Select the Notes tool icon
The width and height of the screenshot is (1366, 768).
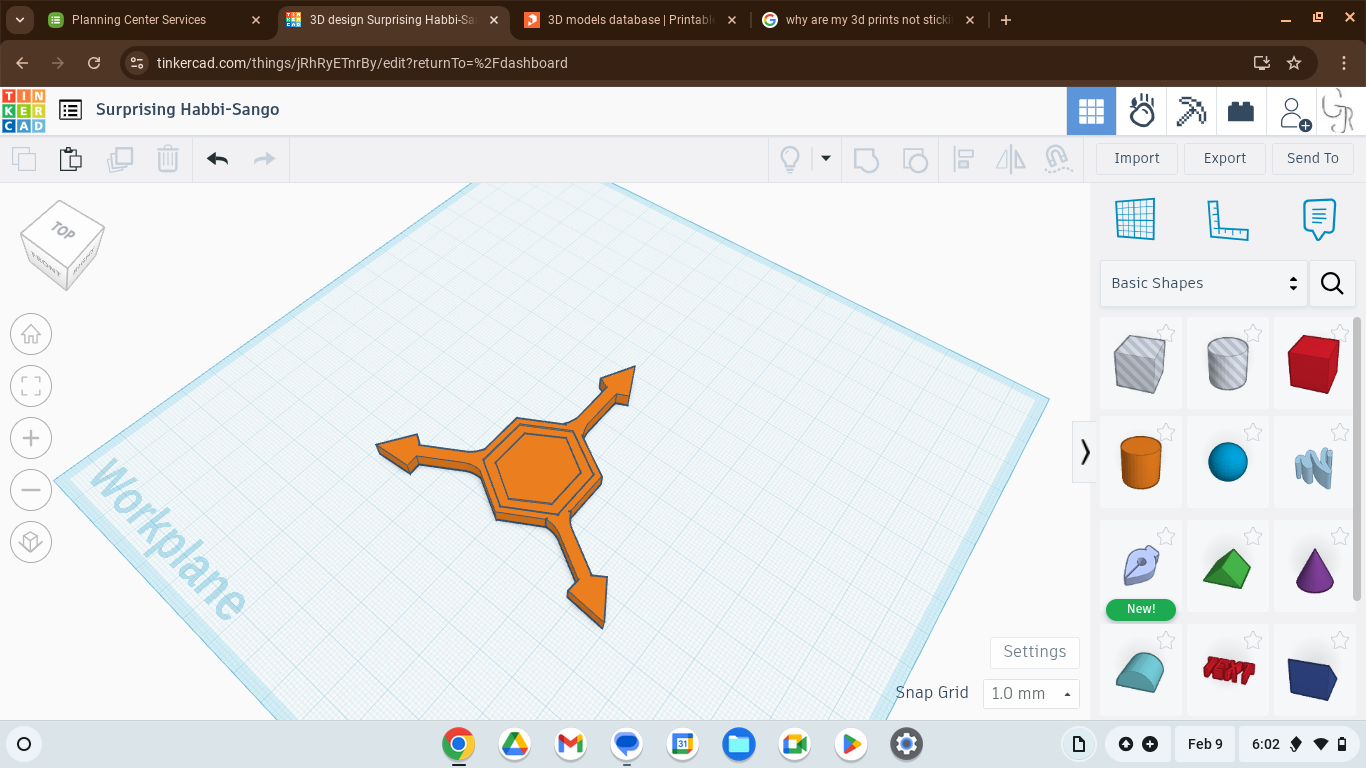click(x=1319, y=219)
